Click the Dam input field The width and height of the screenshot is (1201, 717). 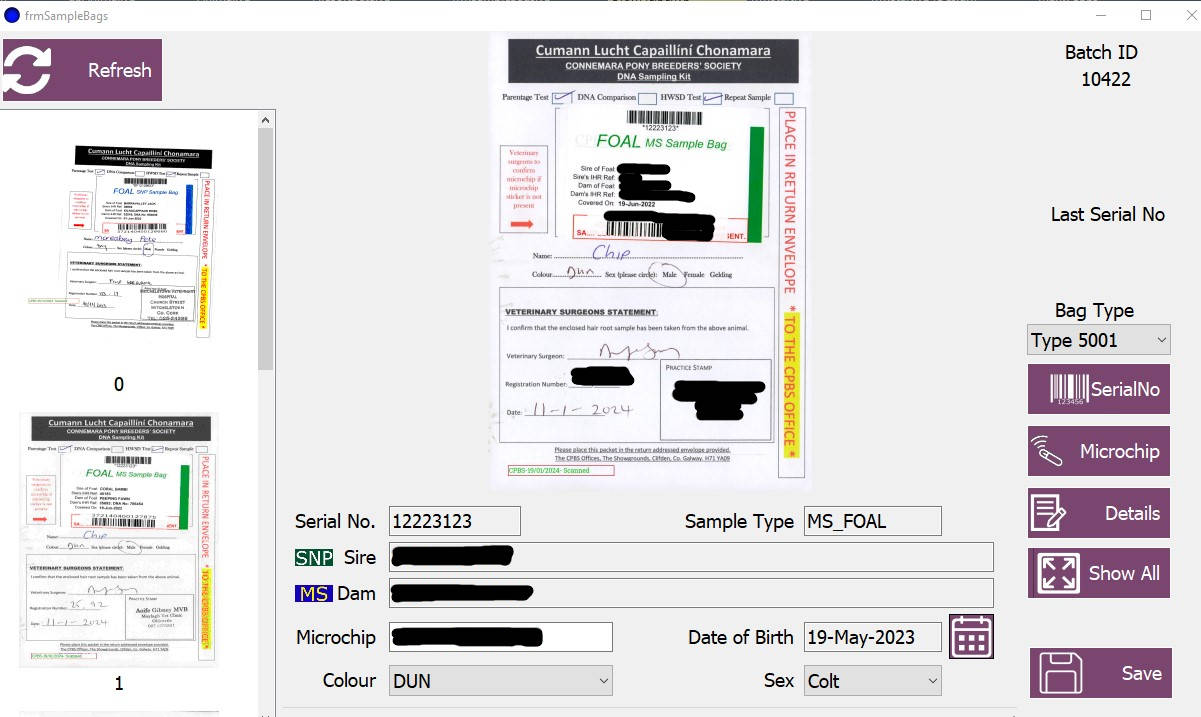pyautogui.click(x=691, y=593)
